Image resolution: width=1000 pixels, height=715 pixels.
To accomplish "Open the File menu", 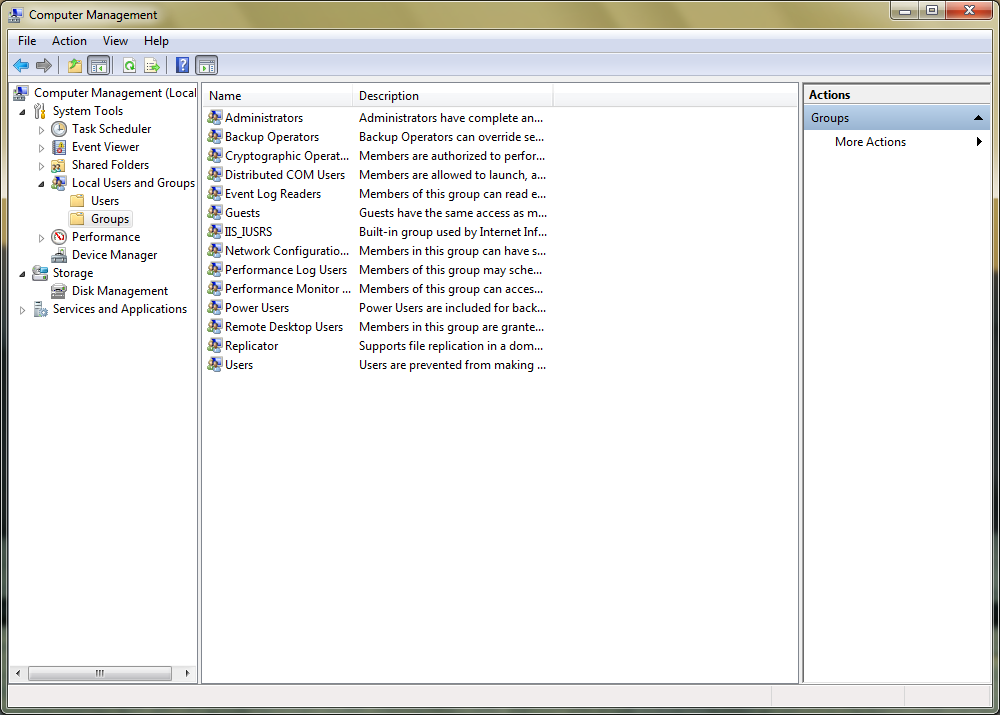I will point(27,41).
